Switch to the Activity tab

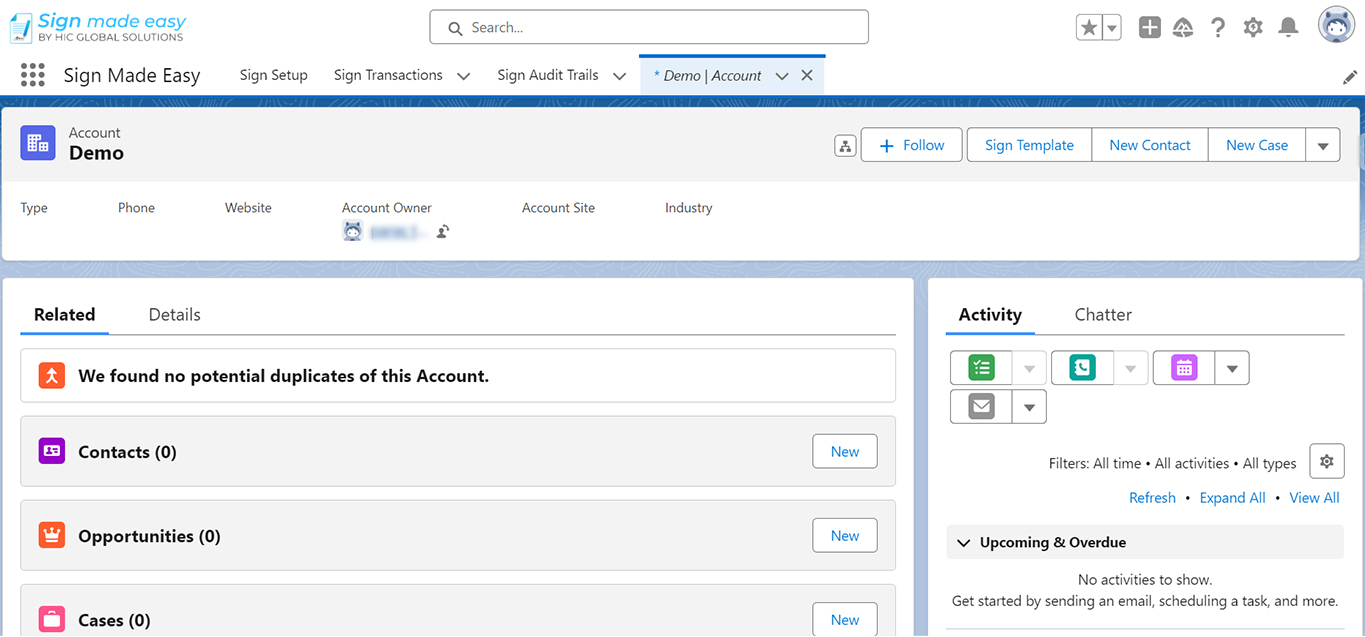(990, 314)
